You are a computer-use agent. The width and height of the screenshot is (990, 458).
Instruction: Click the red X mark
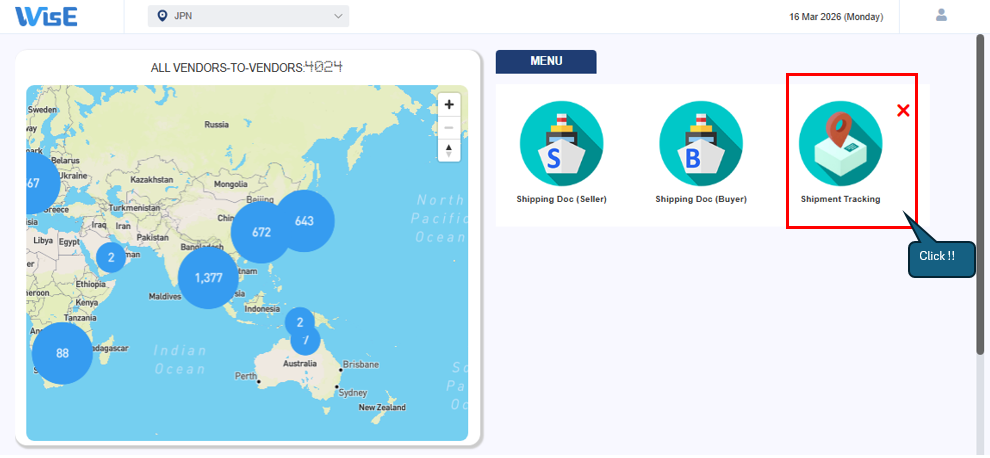[x=903, y=111]
